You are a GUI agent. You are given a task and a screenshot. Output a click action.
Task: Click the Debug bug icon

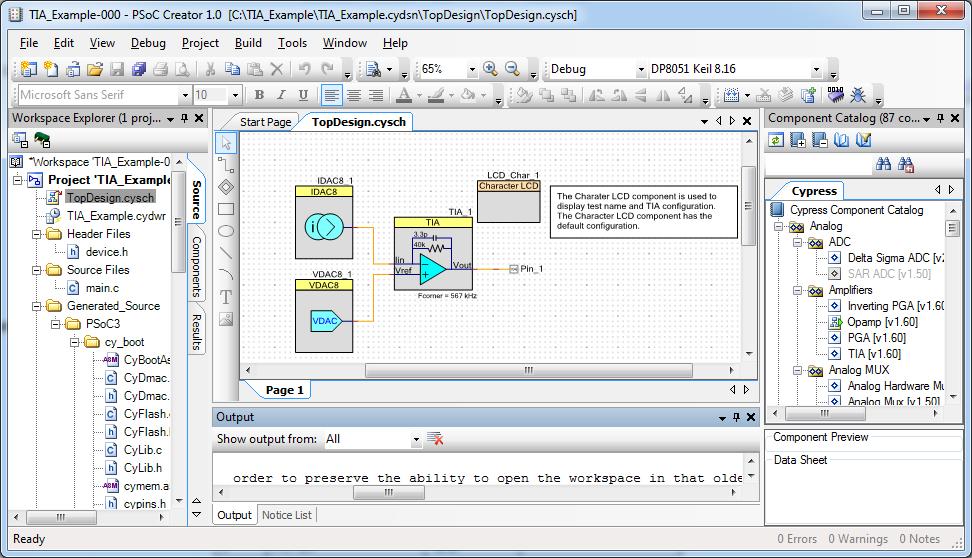point(858,95)
